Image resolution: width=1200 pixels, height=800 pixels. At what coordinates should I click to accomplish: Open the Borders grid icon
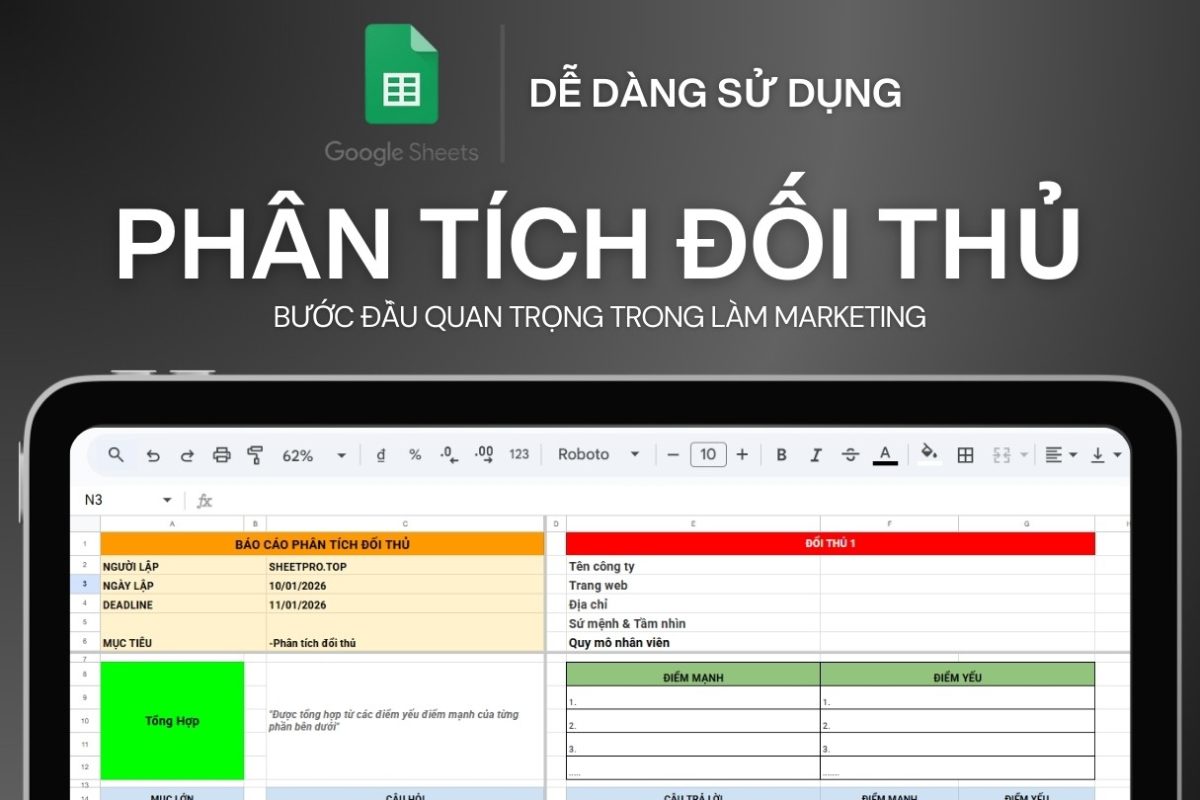coord(965,455)
